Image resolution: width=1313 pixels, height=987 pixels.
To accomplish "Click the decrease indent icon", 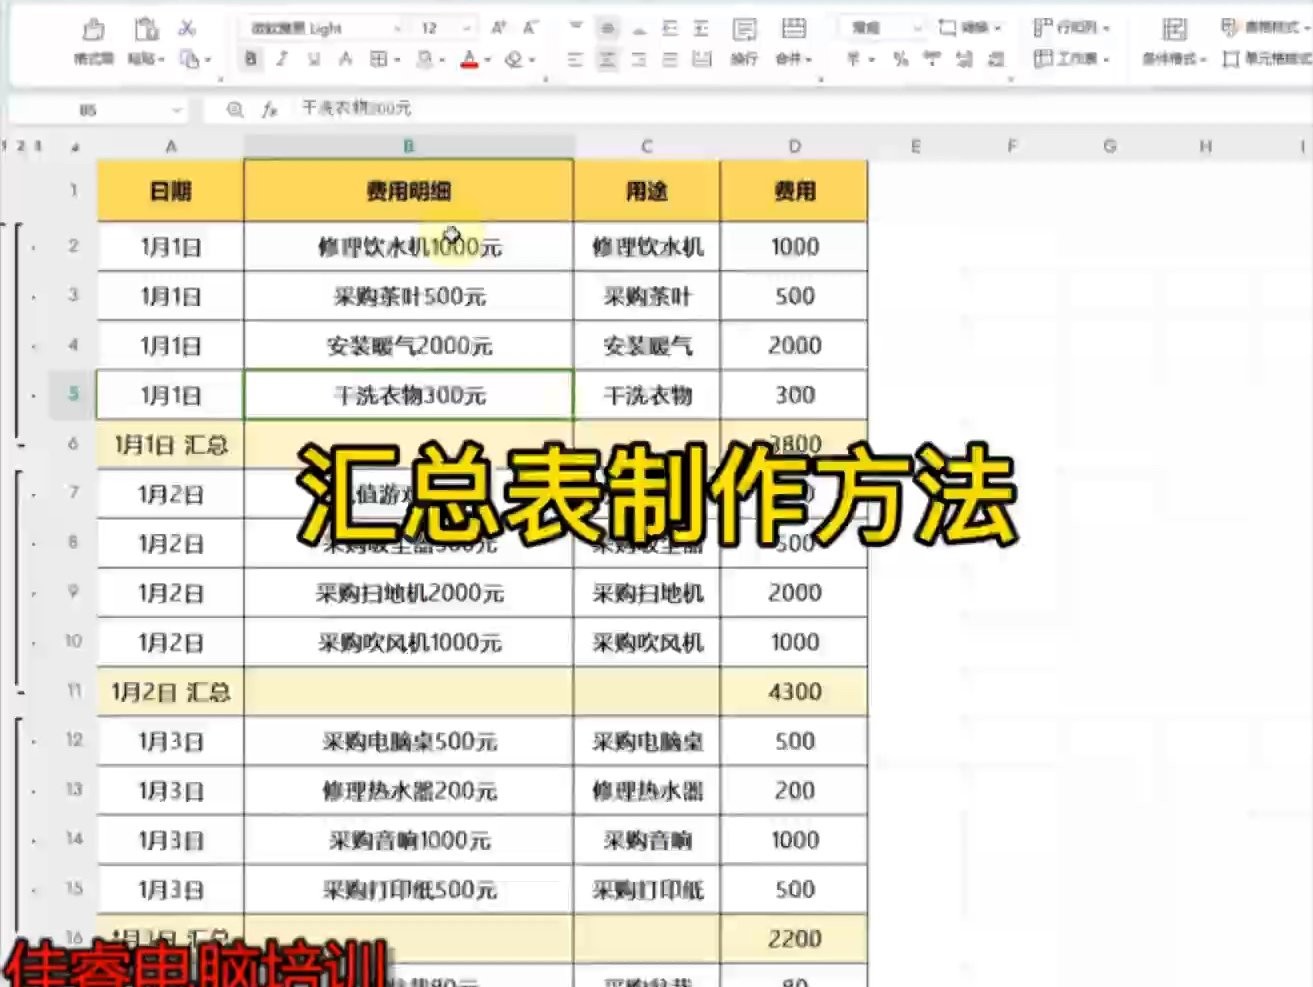I will tap(670, 28).
